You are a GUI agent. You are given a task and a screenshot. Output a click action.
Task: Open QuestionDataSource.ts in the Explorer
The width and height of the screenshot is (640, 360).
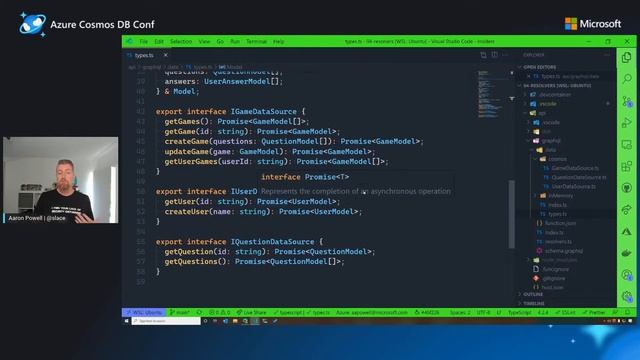(578, 177)
